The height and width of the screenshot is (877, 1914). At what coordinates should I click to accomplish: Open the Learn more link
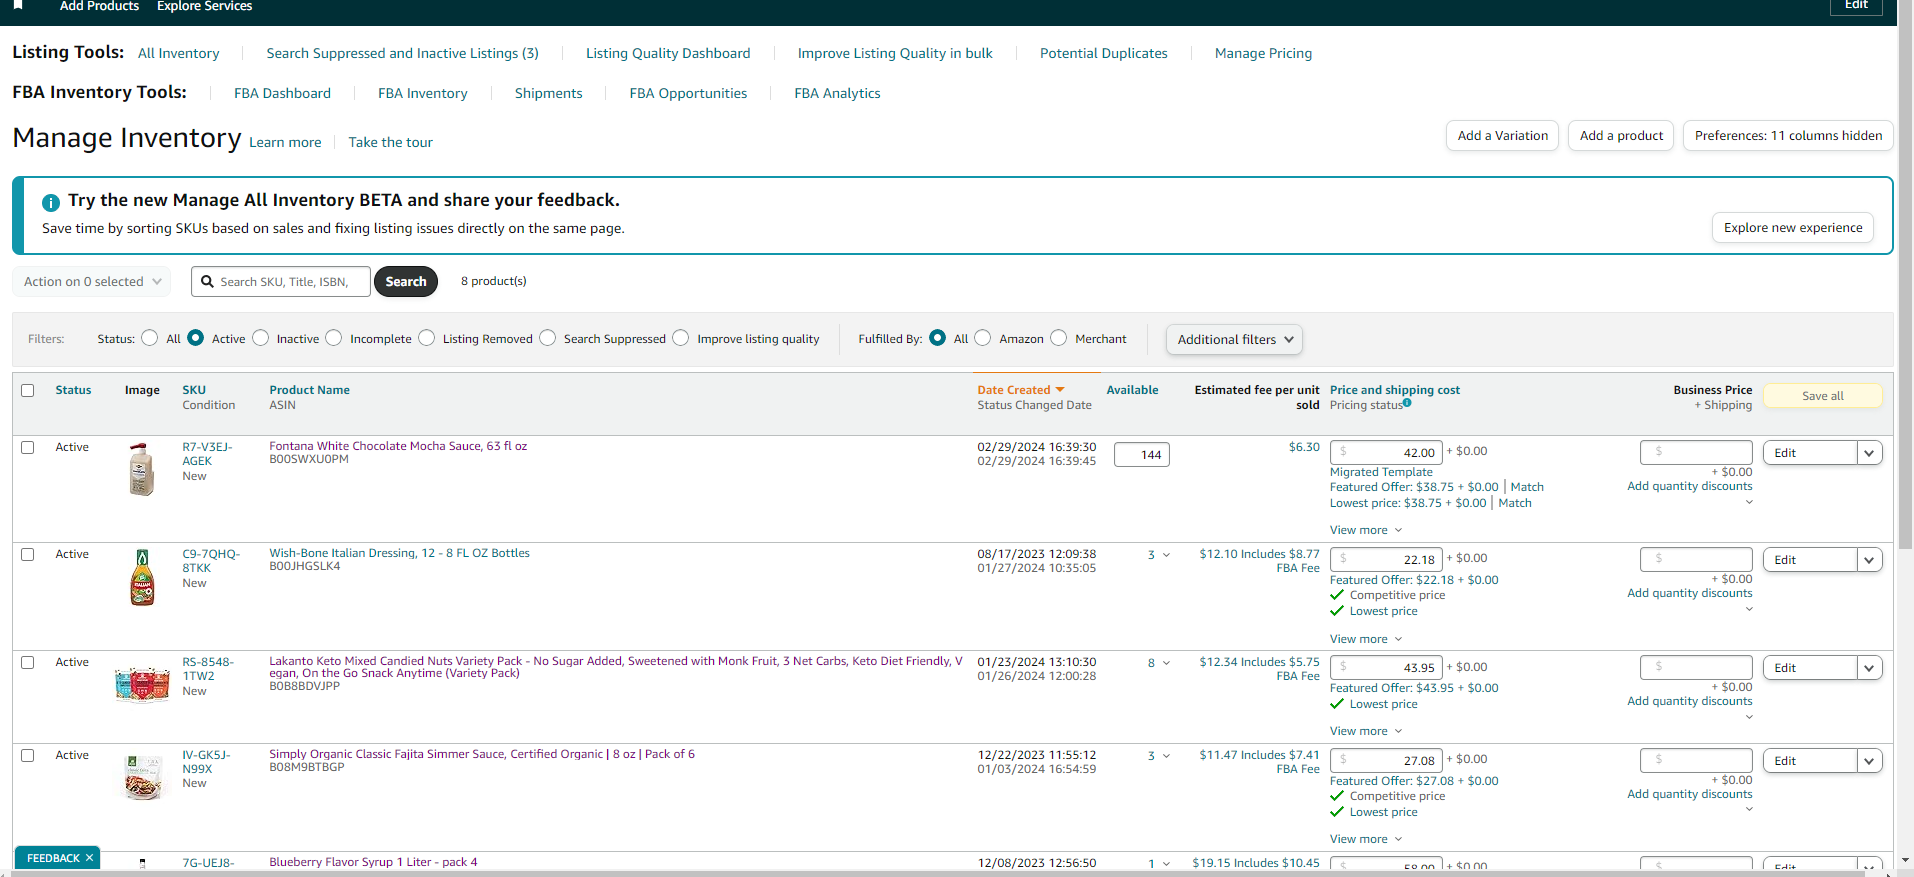285,143
